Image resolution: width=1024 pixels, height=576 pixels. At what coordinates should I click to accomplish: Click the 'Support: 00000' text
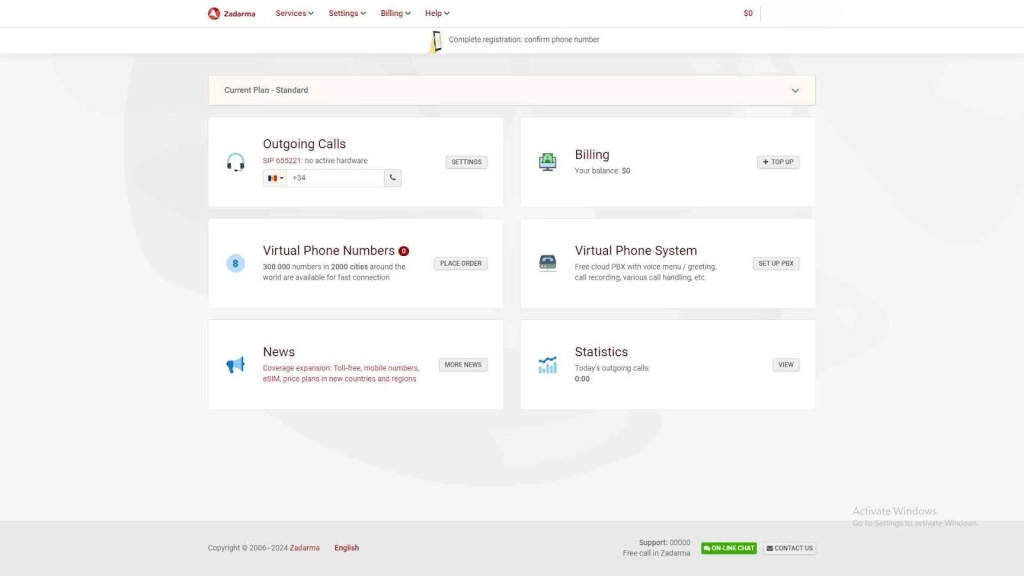click(664, 543)
